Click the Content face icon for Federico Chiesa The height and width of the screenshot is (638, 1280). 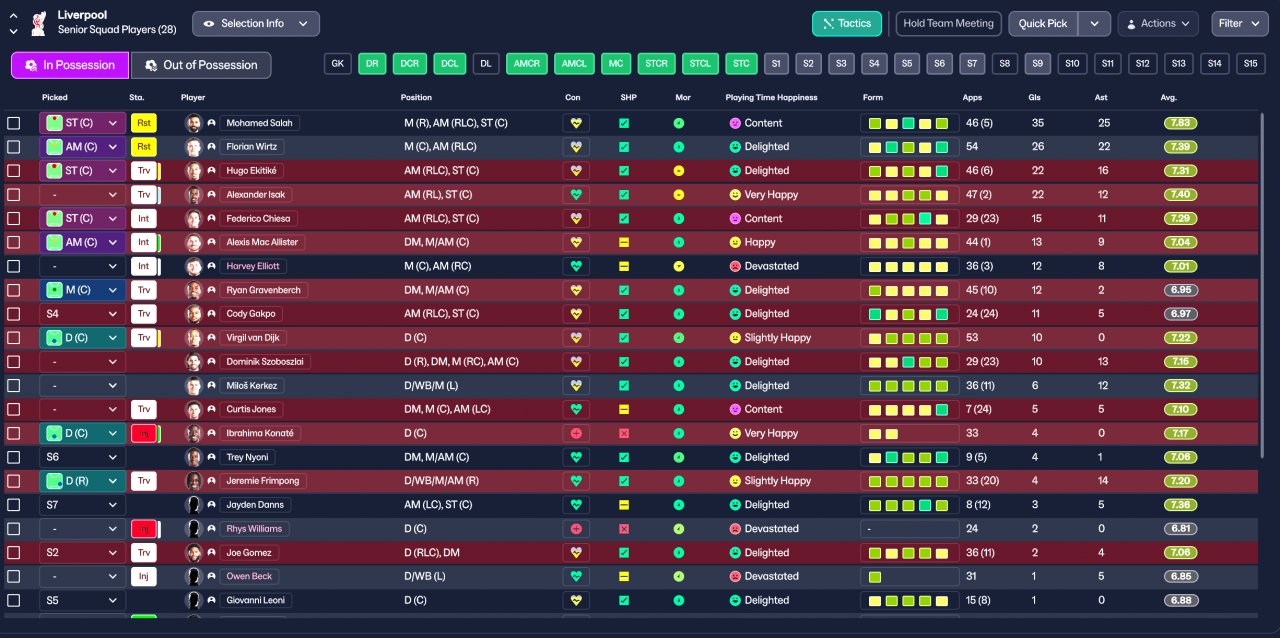coord(735,218)
